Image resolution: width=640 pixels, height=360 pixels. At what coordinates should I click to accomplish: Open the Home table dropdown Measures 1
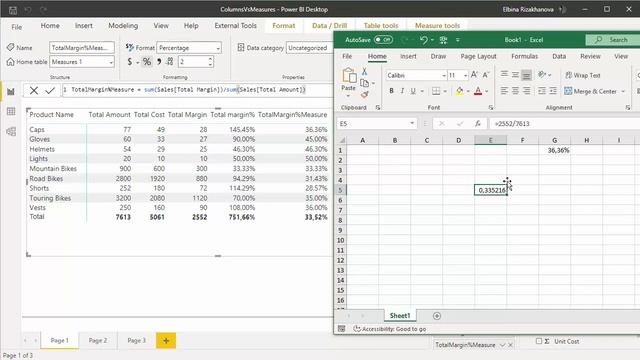click(x=82, y=62)
